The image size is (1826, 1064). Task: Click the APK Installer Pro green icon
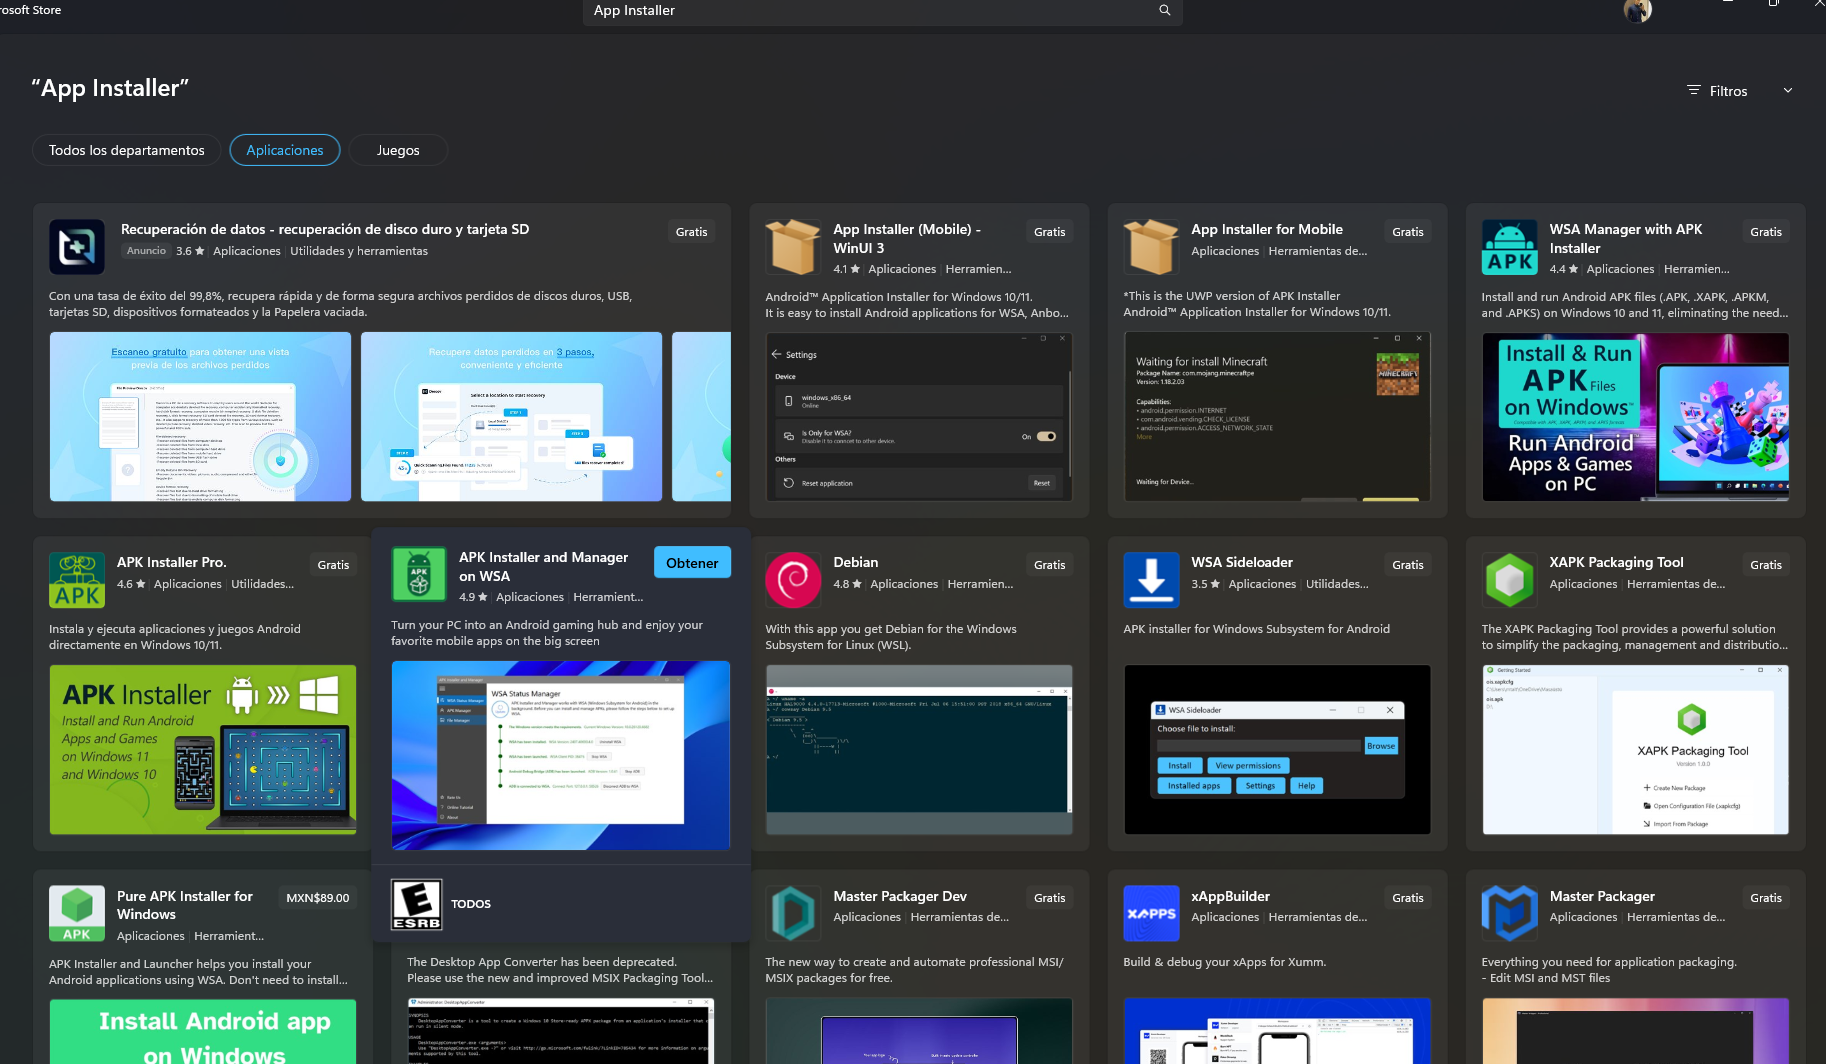pyautogui.click(x=77, y=580)
